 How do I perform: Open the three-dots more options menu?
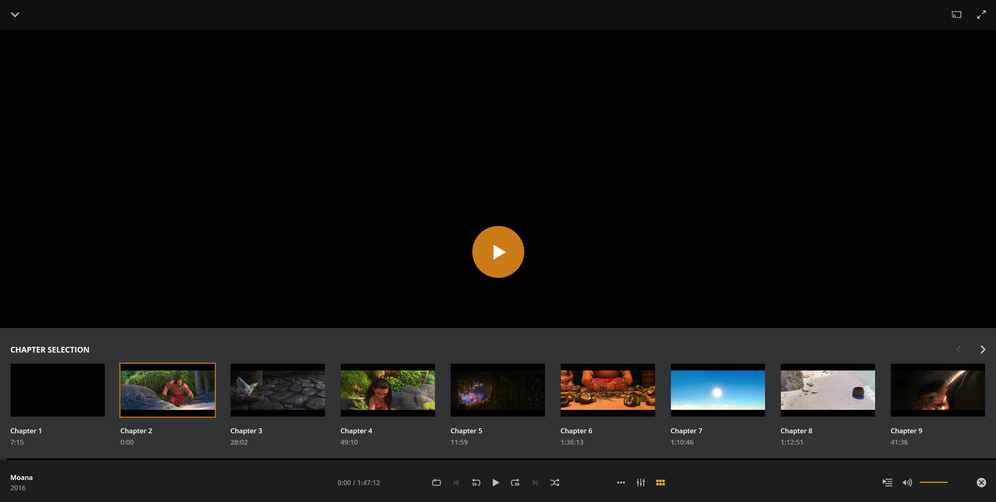(x=621, y=483)
